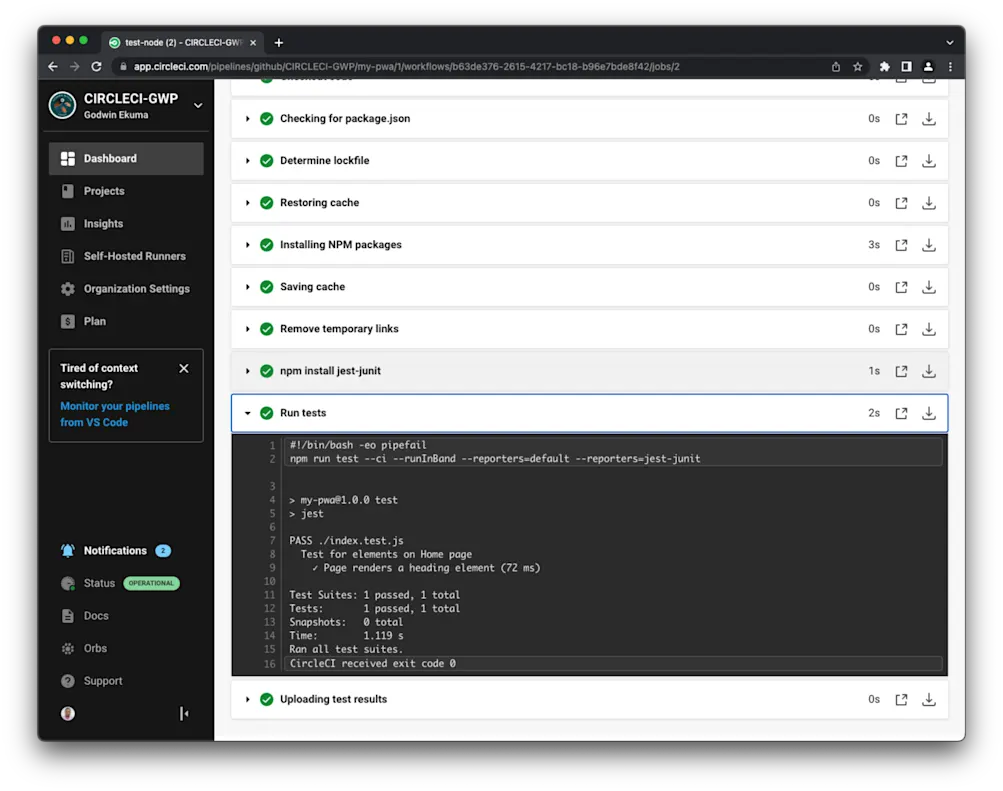Click output line 'CircleCI received exit code 0'
This screenshot has width=1003, height=791.
(373, 664)
